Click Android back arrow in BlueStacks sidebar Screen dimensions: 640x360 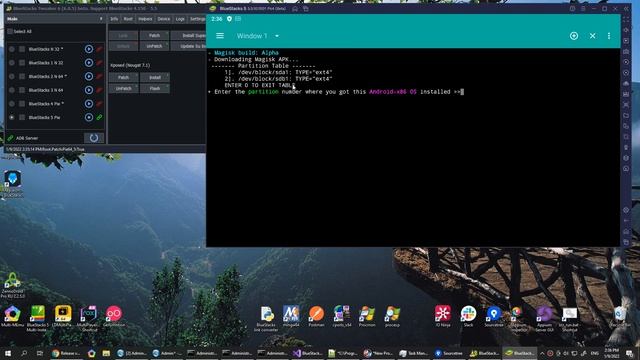click(626, 221)
